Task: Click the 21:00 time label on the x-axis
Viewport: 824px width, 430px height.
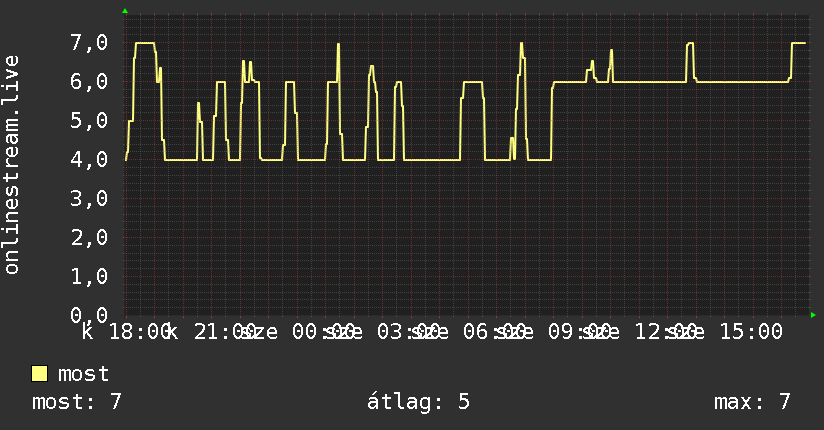Action: [225, 332]
